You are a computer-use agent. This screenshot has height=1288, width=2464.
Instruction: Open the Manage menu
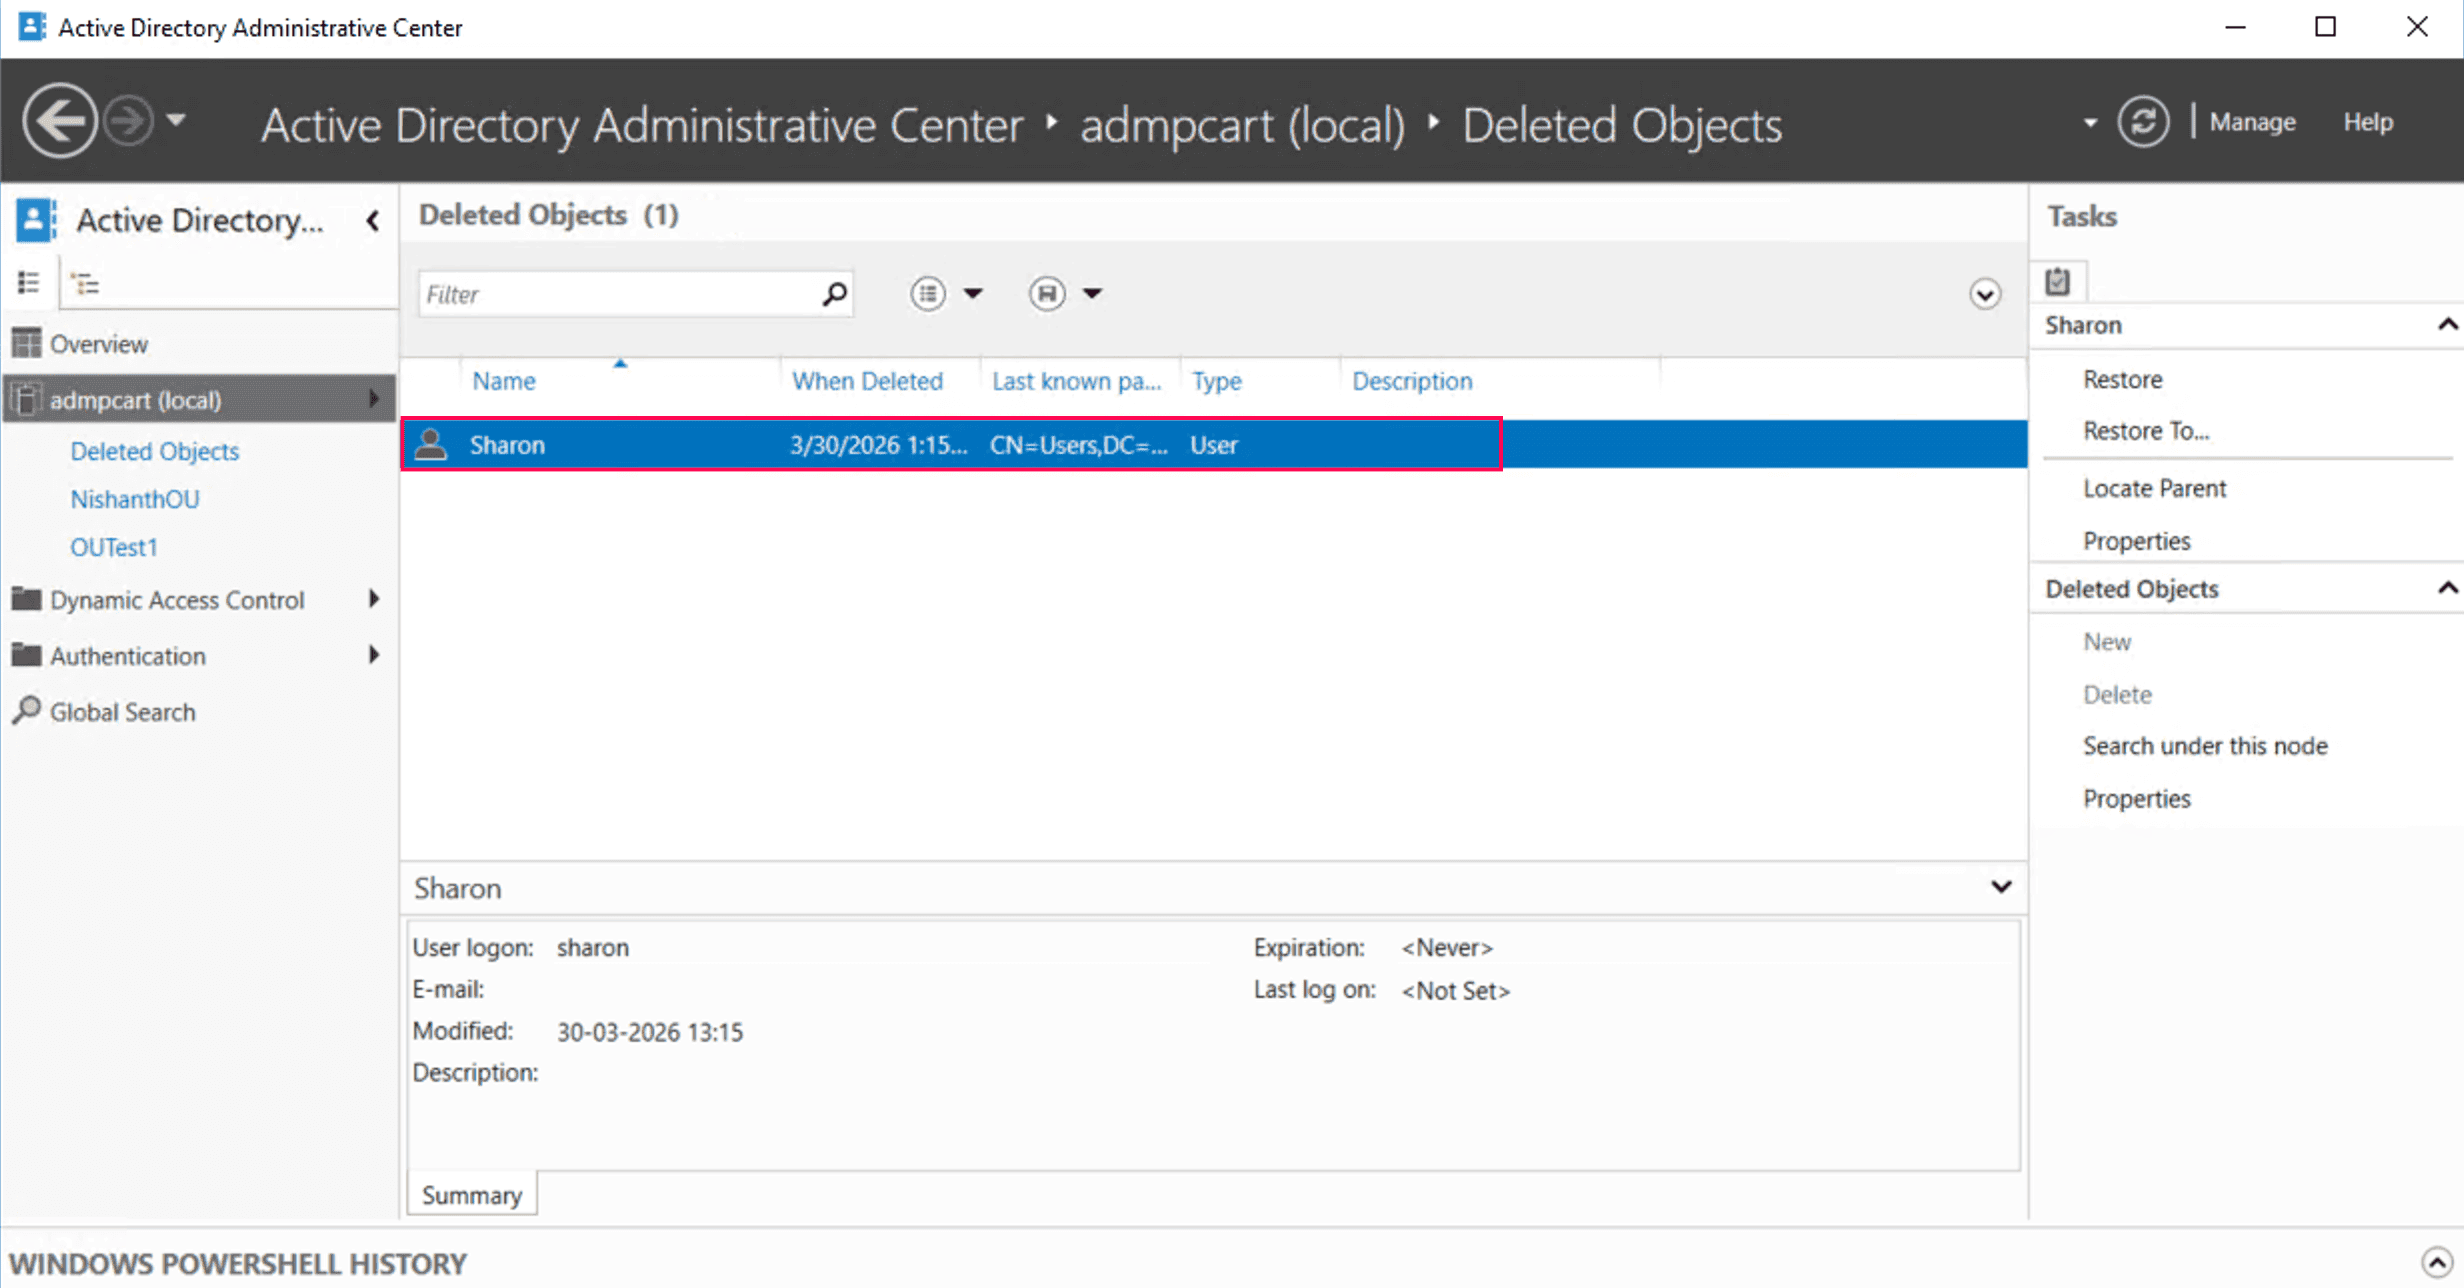tap(2251, 121)
